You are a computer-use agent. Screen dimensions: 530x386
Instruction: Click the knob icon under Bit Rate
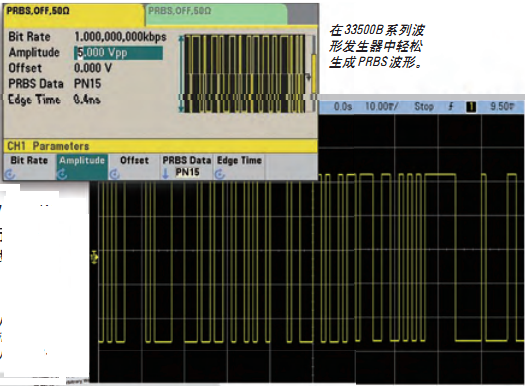click(10, 174)
